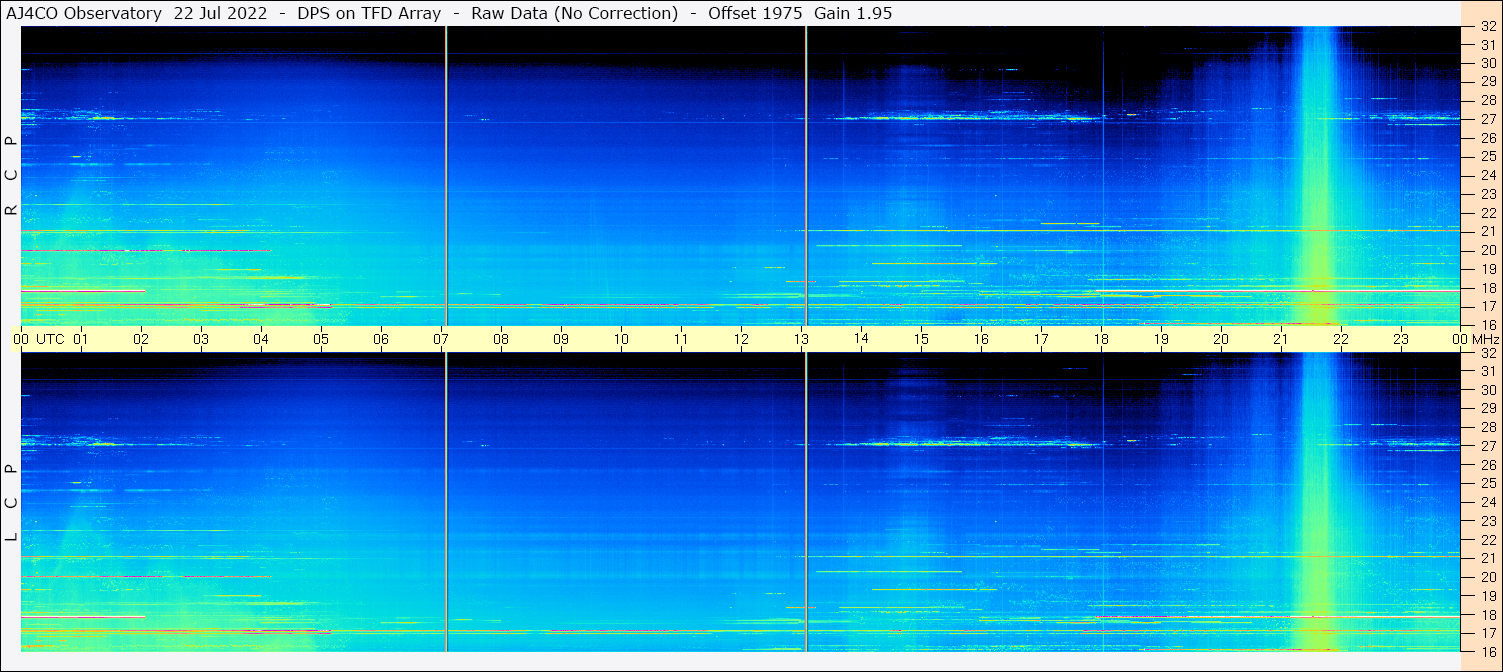Viewport: 1503px width, 672px height.
Task: Click the 30 MHz label of RCP panel
Action: pos(1487,63)
